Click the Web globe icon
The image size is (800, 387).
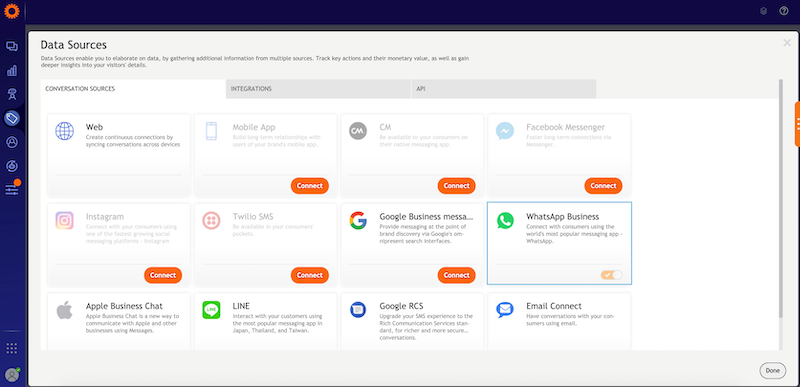(65, 131)
